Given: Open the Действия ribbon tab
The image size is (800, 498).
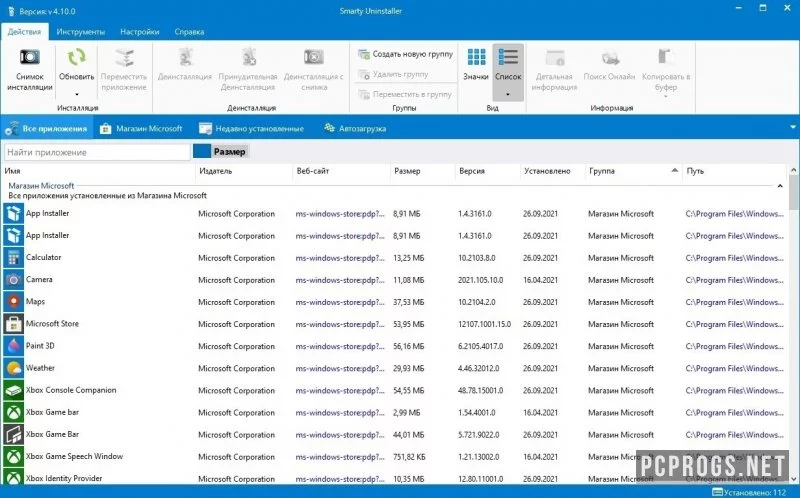Looking at the screenshot, I should (x=24, y=32).
